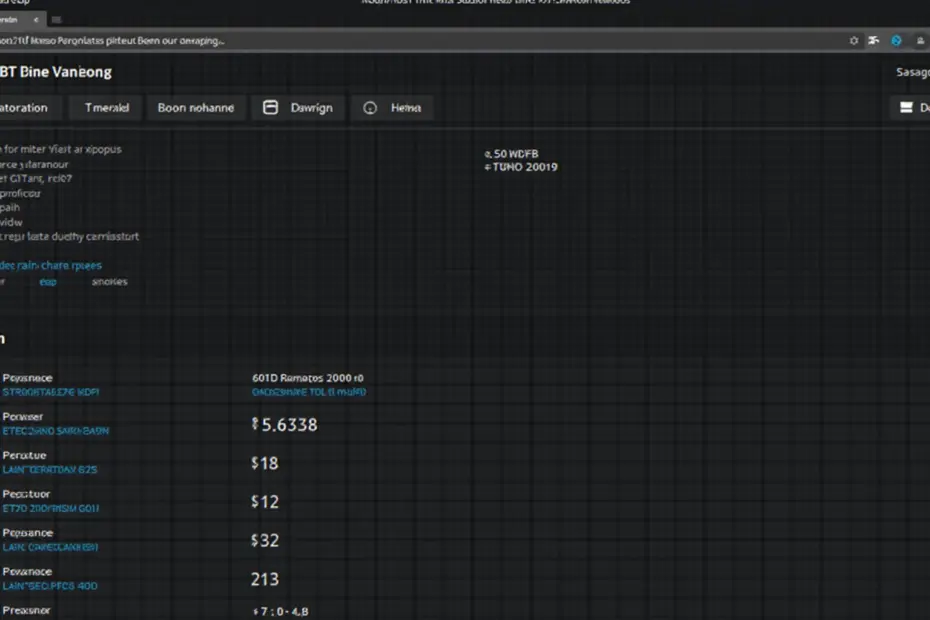Click the new tab button beside the browser tab

56,20
